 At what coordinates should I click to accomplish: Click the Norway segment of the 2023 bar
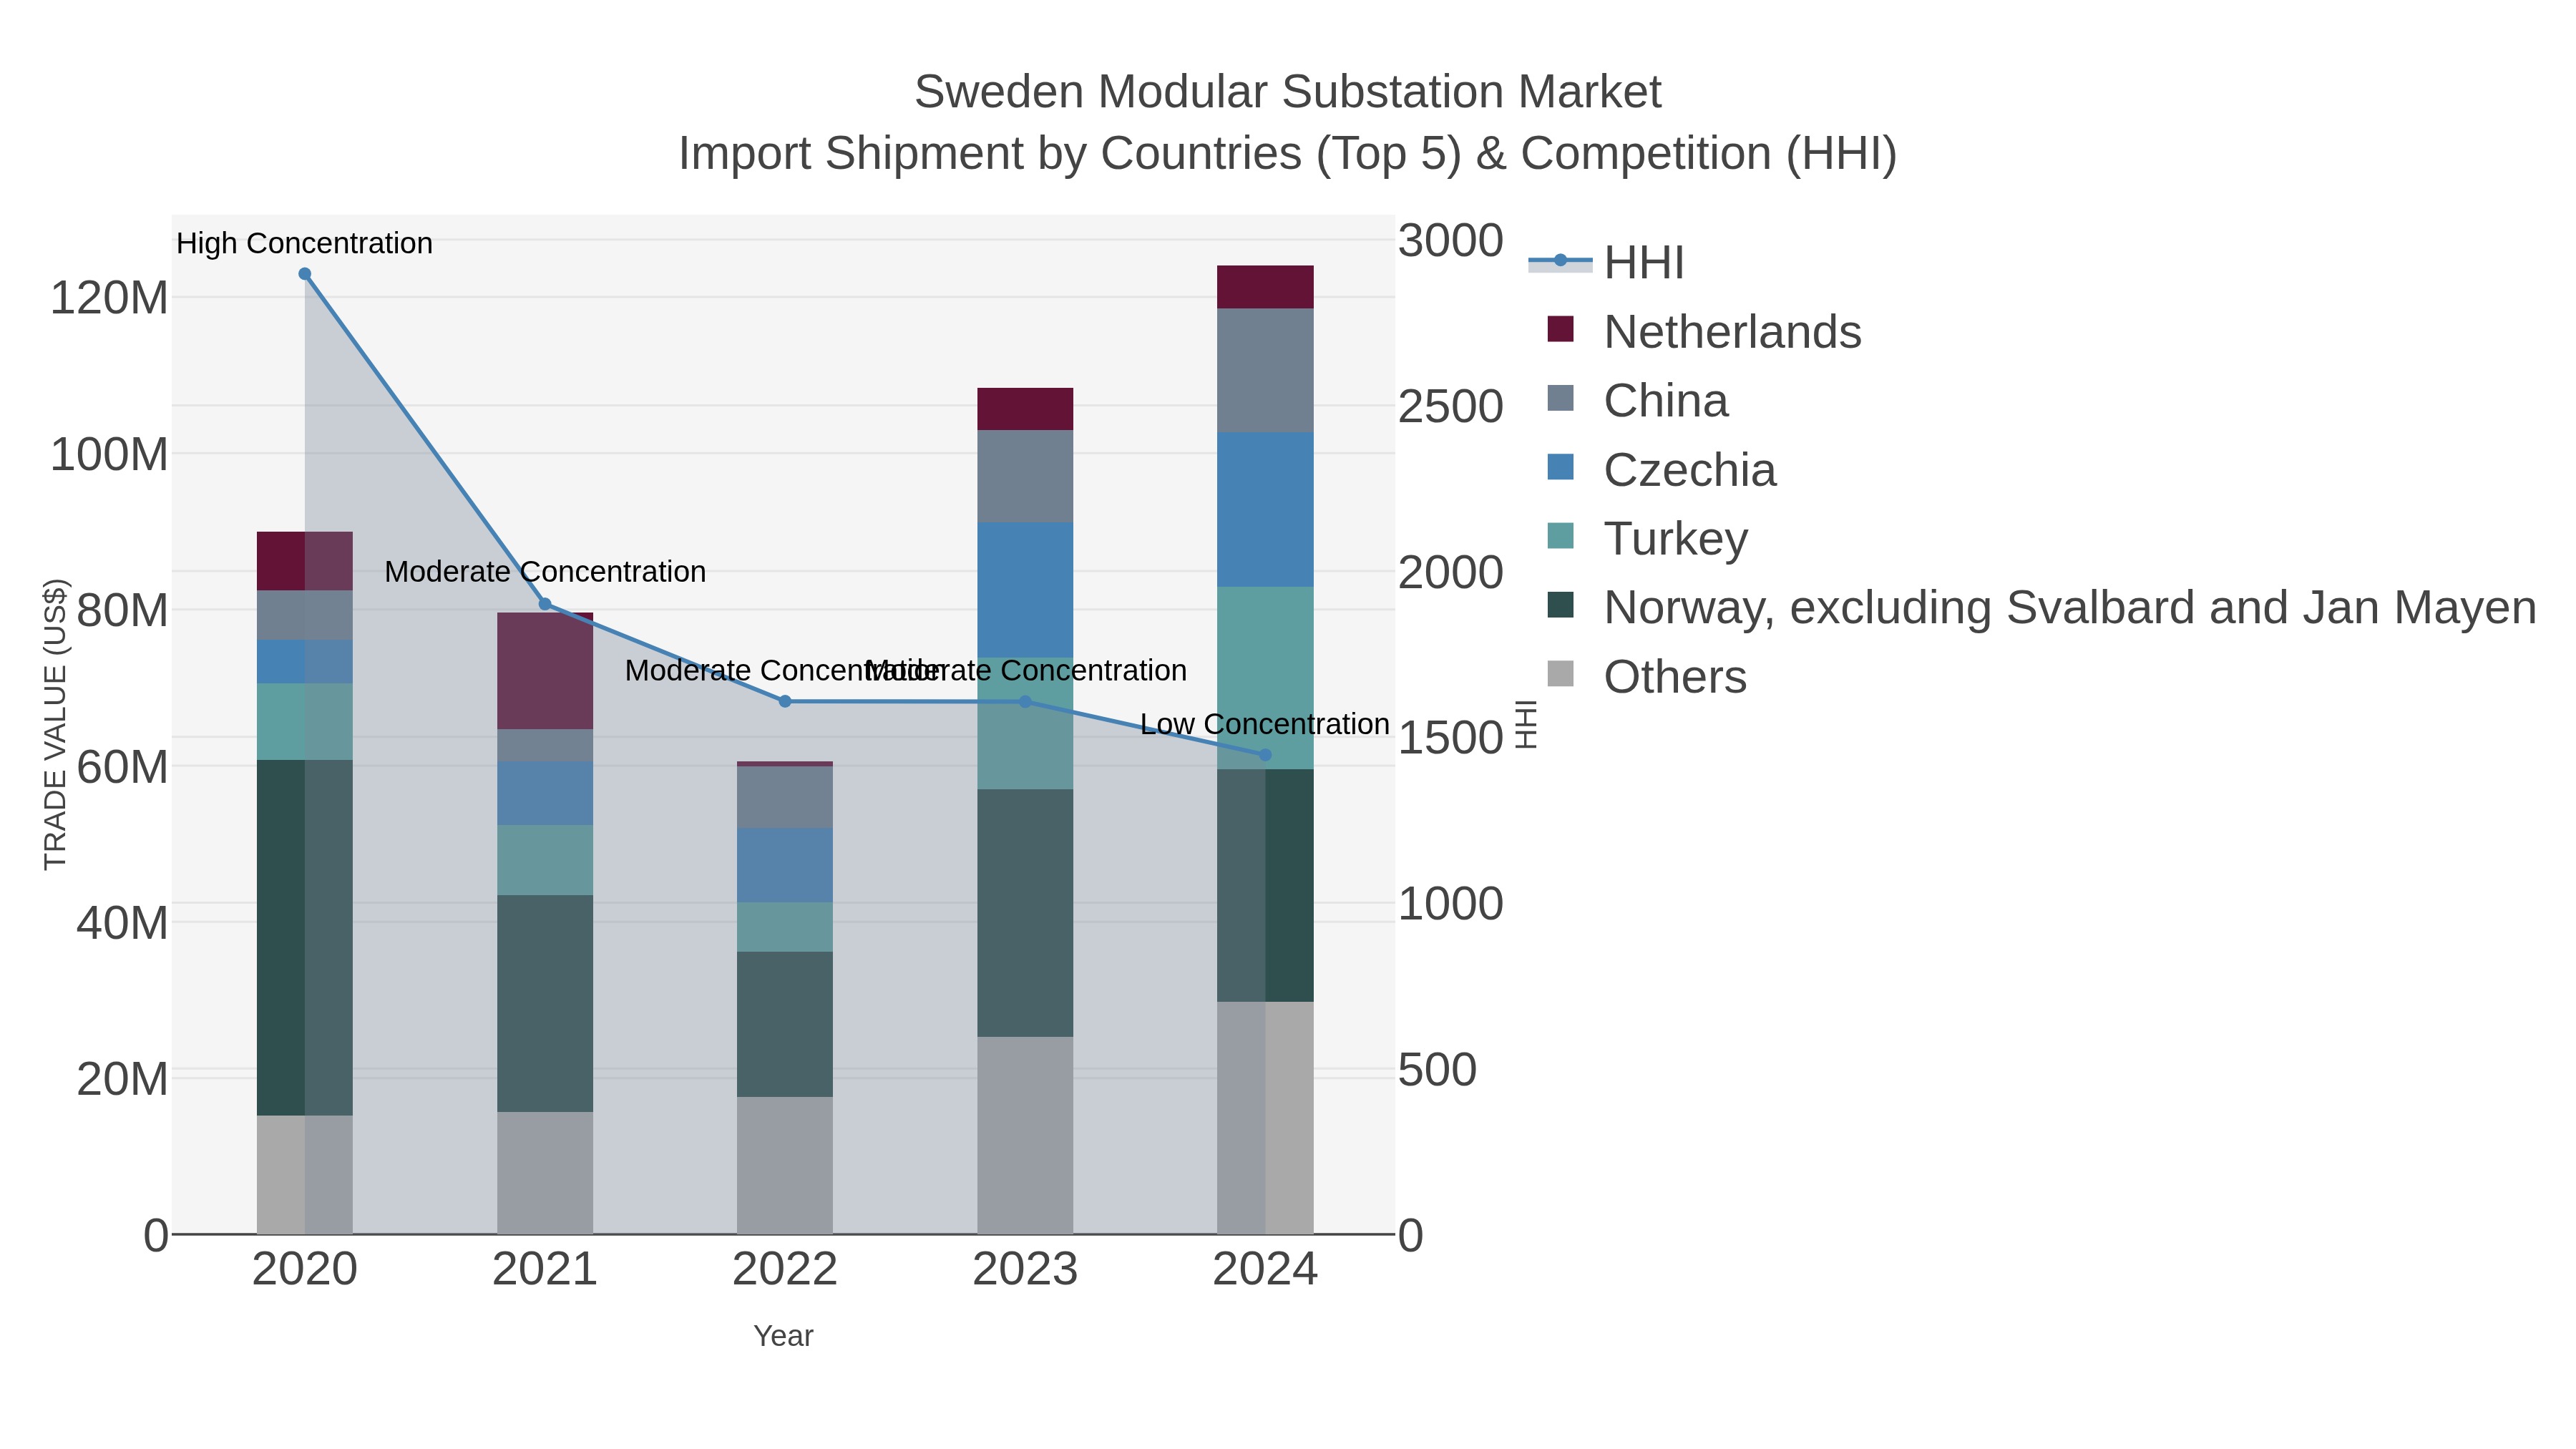pyautogui.click(x=1025, y=913)
